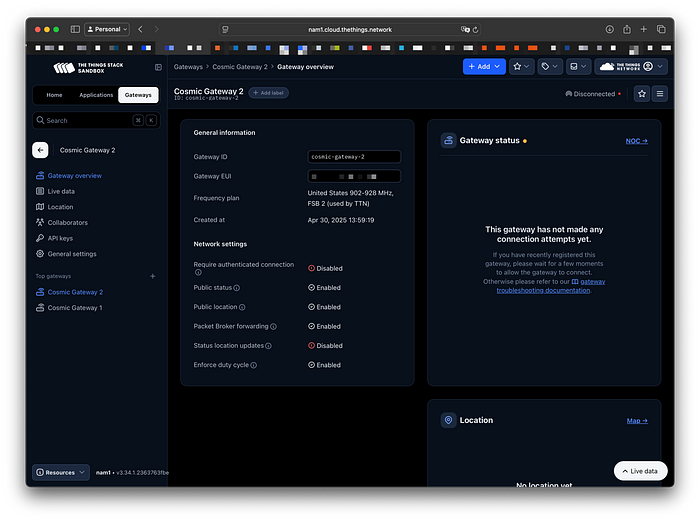Select the Gateways tab
Image resolution: width=700 pixels, height=521 pixels.
pos(138,95)
